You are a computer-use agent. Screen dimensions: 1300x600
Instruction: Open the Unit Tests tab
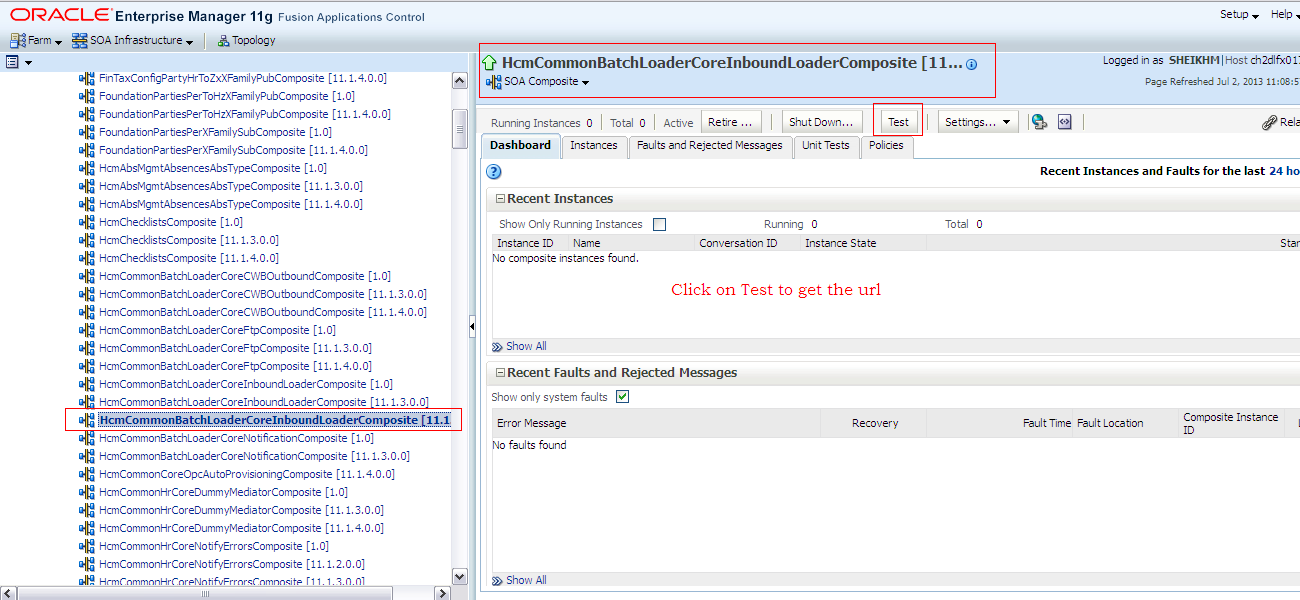tap(826, 145)
